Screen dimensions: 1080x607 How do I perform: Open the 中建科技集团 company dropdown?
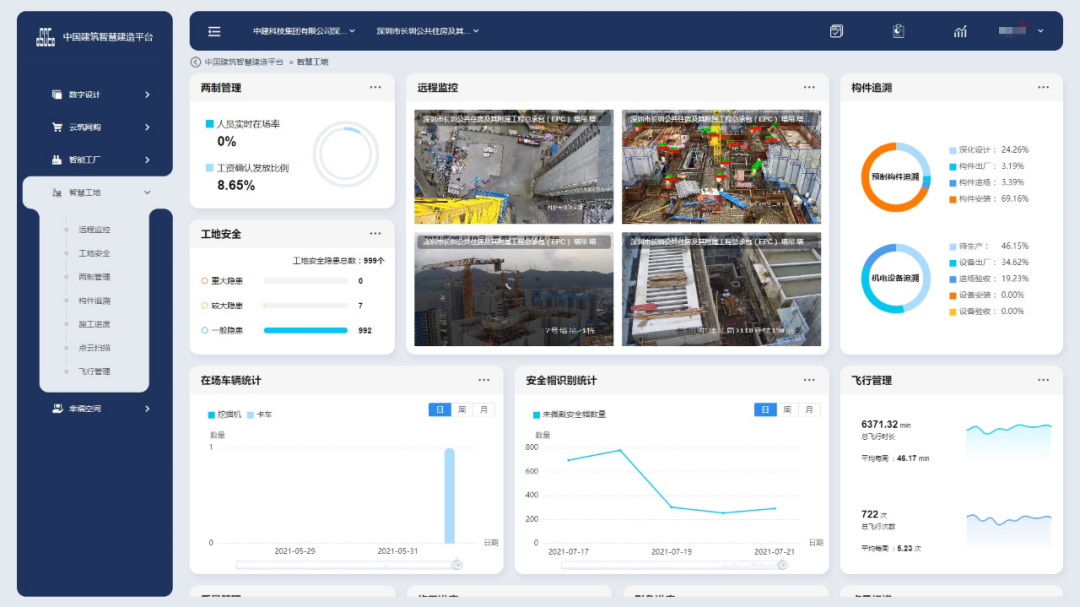(x=304, y=31)
